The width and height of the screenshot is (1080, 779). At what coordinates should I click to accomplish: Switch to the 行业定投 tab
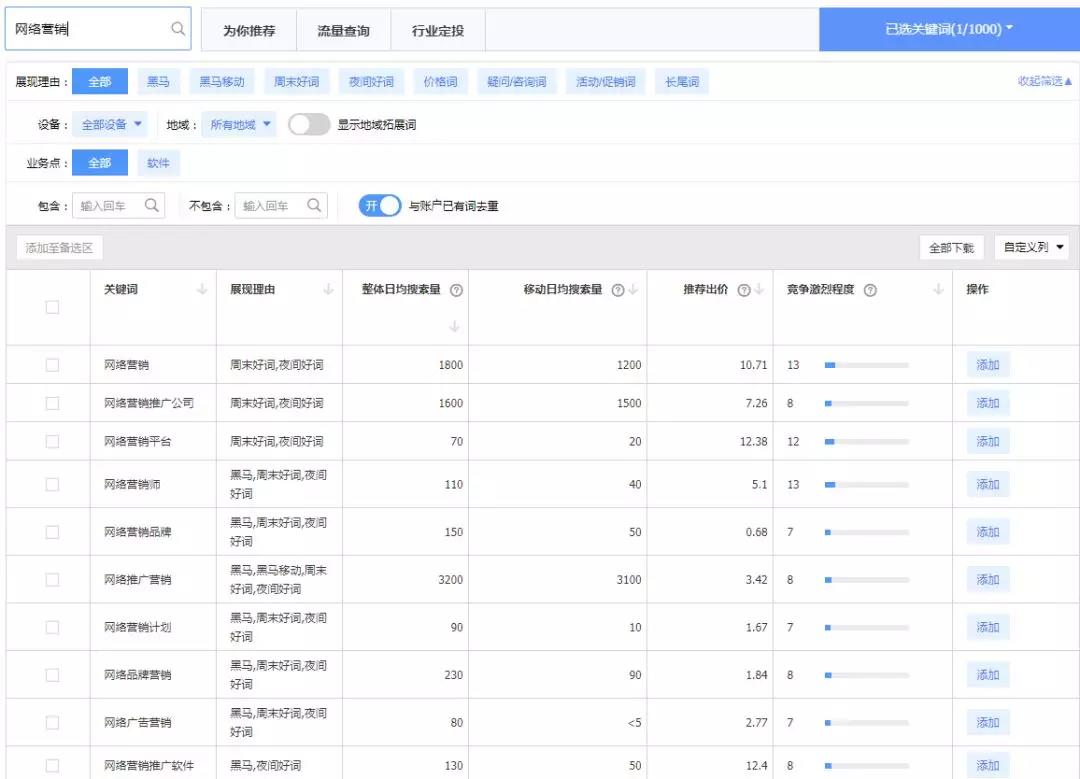pyautogui.click(x=438, y=31)
